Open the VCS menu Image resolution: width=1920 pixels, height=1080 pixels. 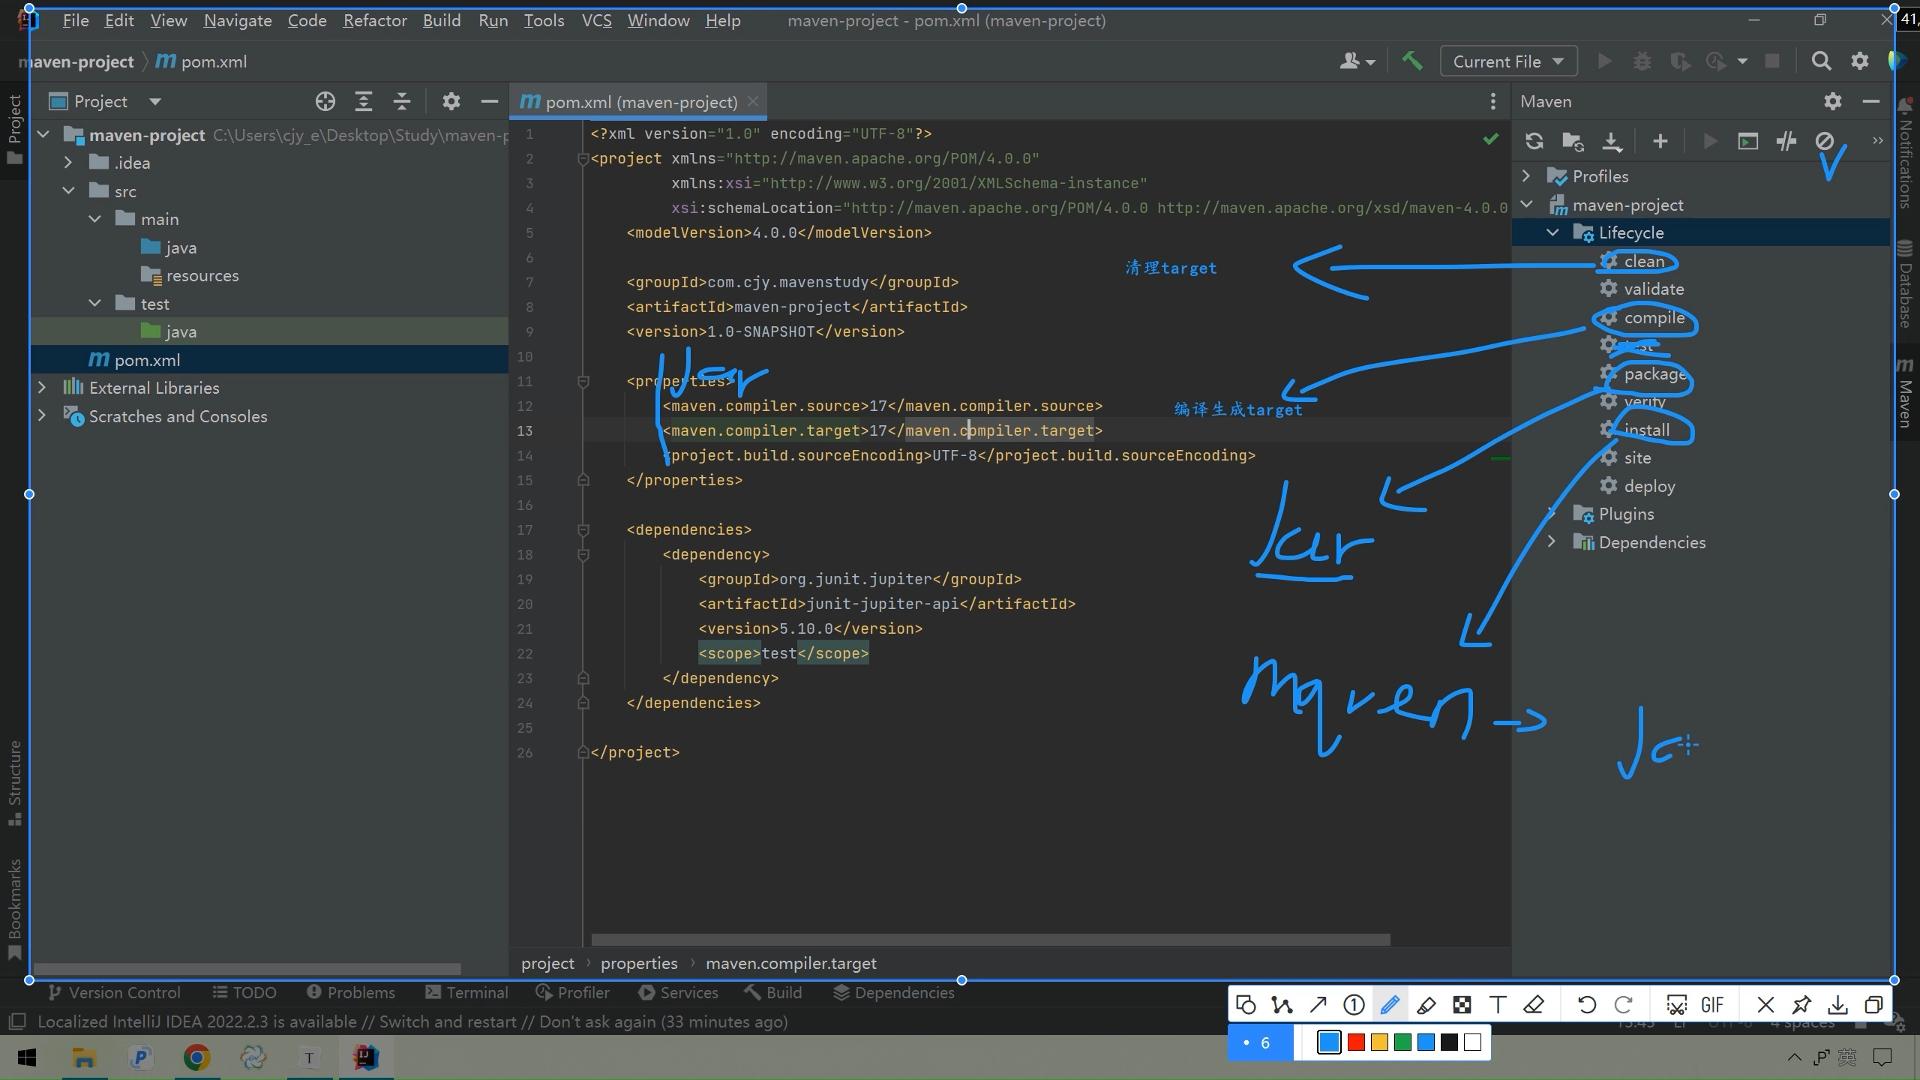coord(596,20)
